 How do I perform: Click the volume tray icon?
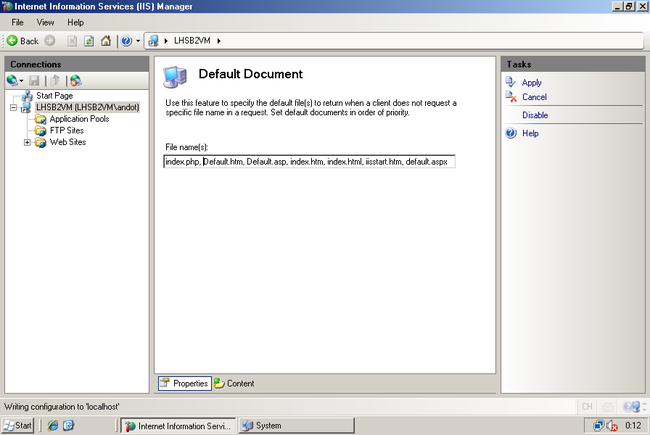coord(612,426)
